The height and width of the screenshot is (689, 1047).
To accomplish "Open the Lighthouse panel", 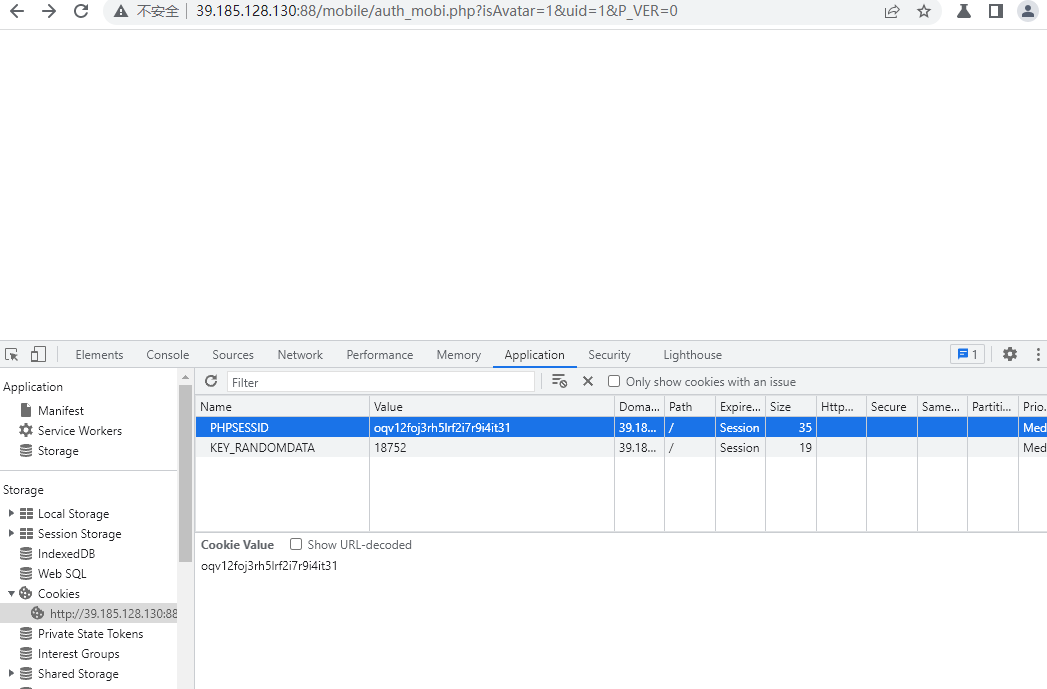I will (692, 354).
